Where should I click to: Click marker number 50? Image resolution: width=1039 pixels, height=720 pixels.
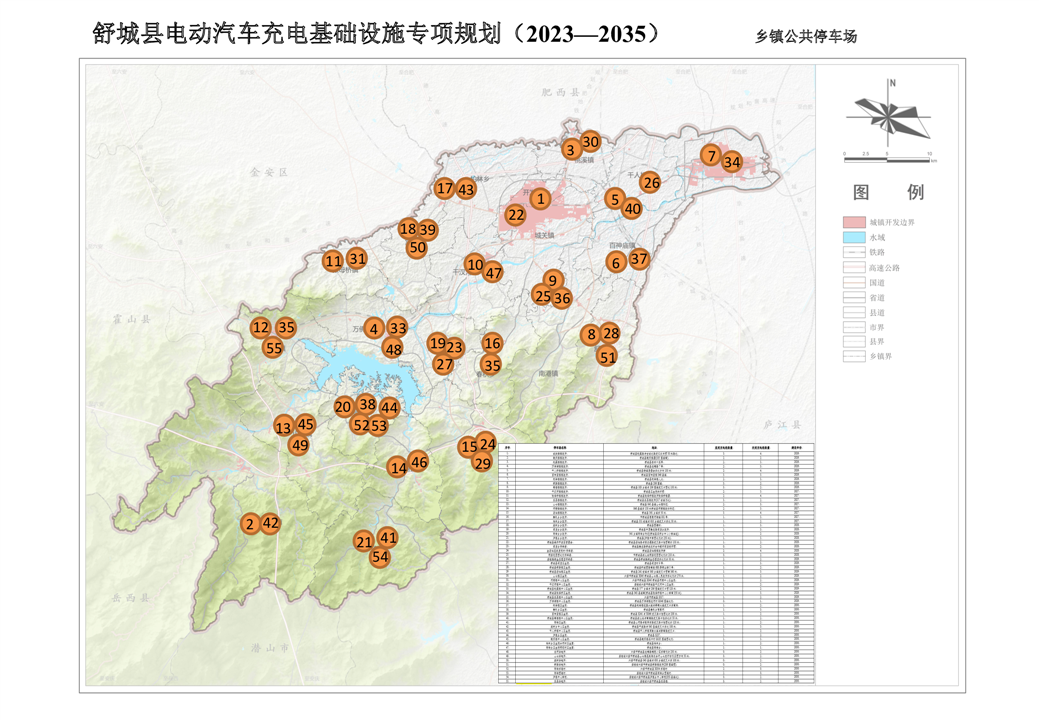point(417,248)
